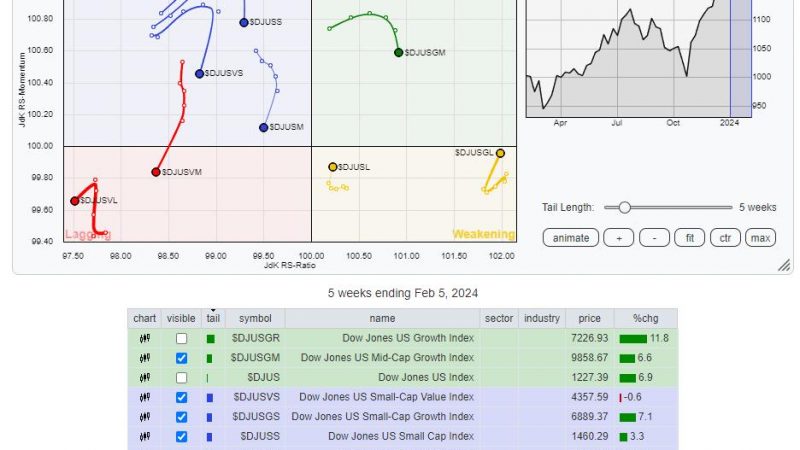Sort by the symbol column header

pos(255,318)
